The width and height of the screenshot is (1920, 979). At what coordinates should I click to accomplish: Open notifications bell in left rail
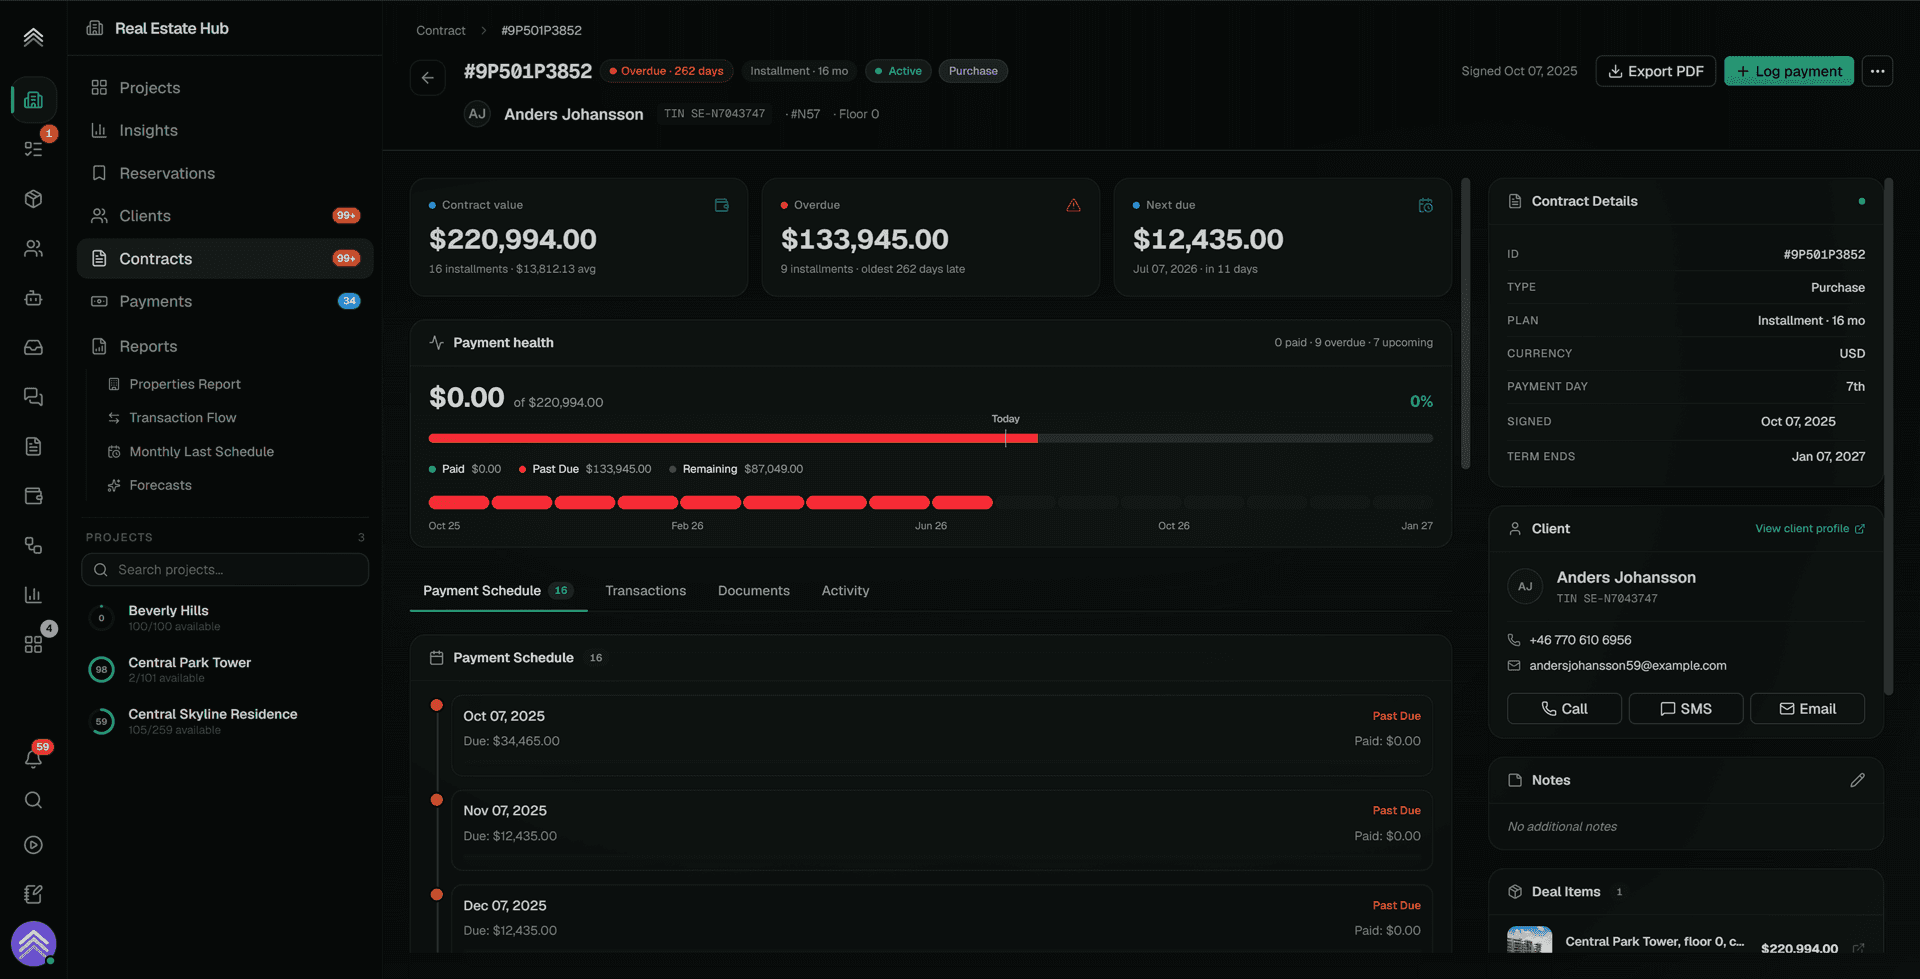point(33,758)
